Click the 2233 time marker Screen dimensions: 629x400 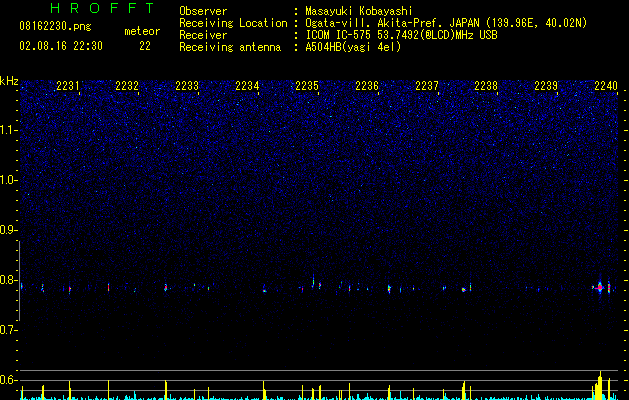[x=187, y=86]
